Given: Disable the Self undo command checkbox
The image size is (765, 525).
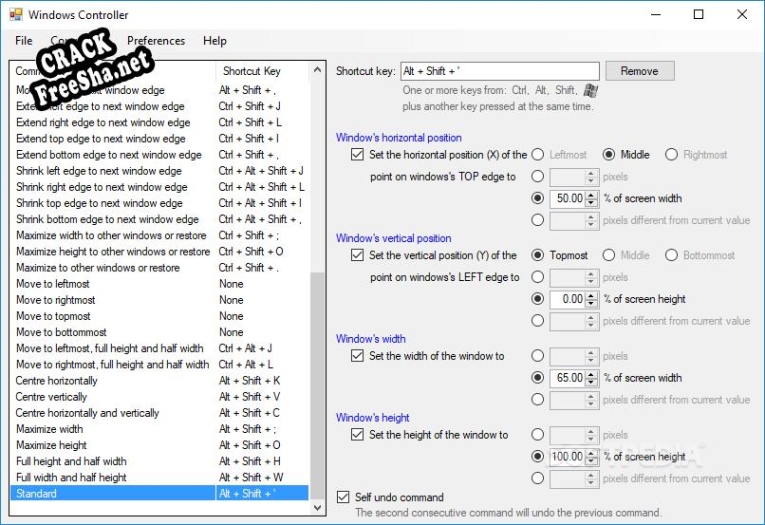Looking at the screenshot, I should (344, 497).
